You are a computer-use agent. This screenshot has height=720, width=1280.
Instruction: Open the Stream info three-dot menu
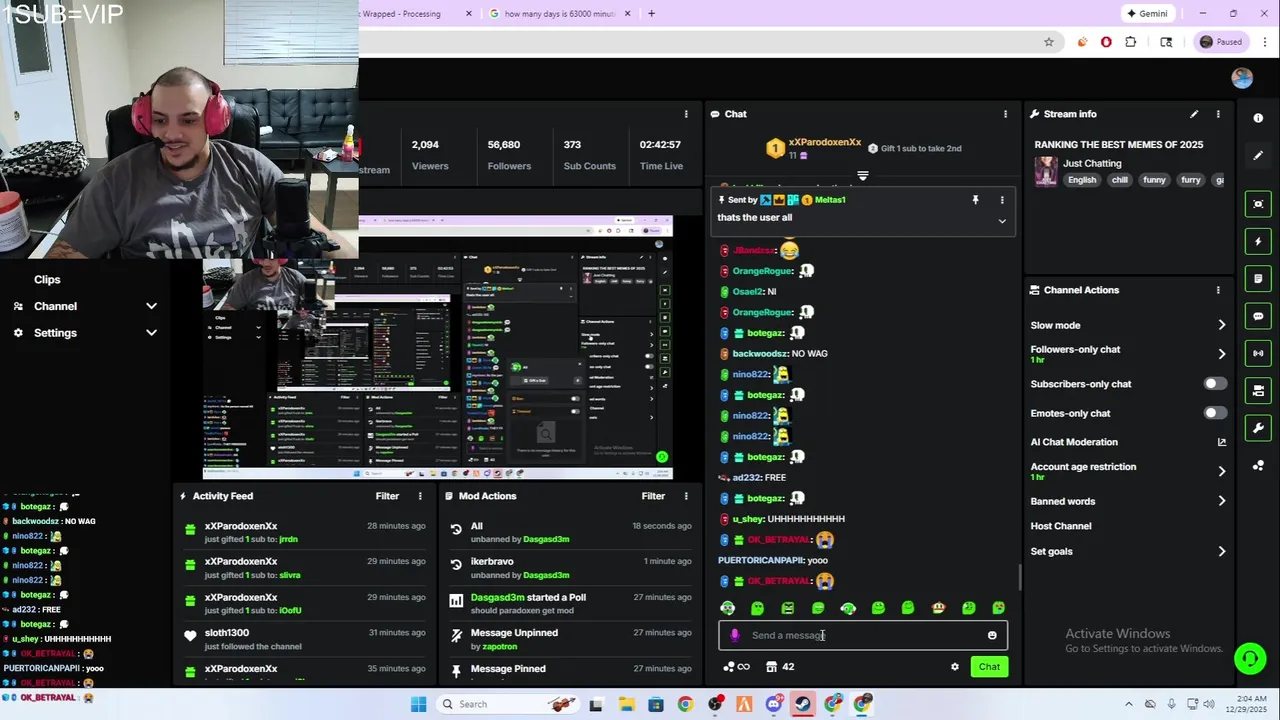tap(1218, 114)
